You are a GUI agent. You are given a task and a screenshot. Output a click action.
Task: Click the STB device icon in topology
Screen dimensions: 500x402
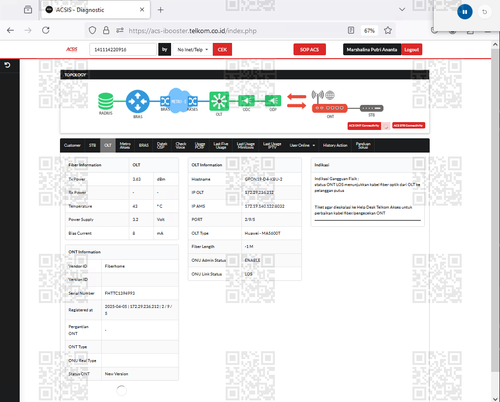tap(372, 108)
